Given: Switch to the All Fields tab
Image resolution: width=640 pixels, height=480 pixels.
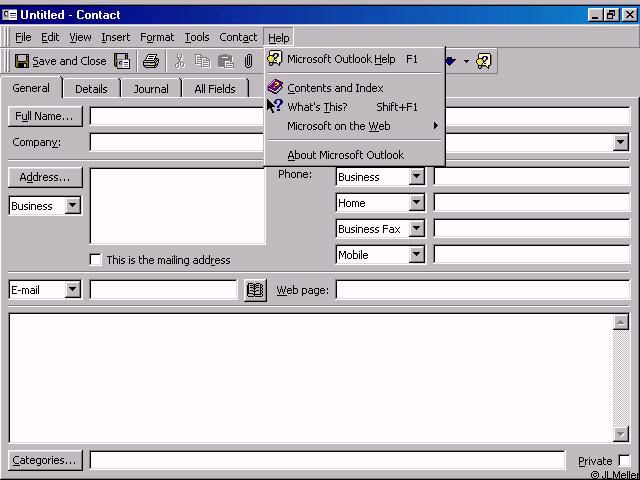Looking at the screenshot, I should coord(215,89).
